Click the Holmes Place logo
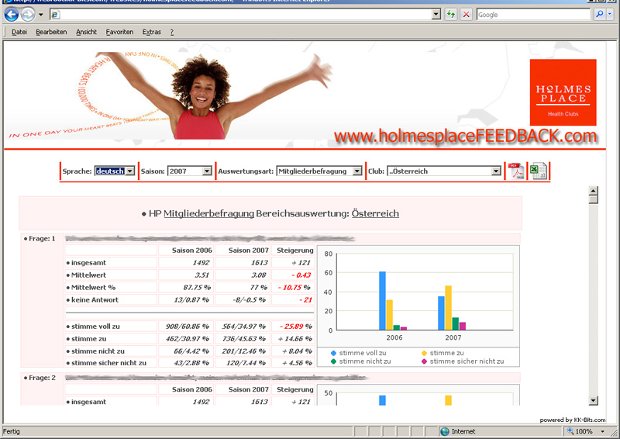The height and width of the screenshot is (439, 620). [563, 92]
